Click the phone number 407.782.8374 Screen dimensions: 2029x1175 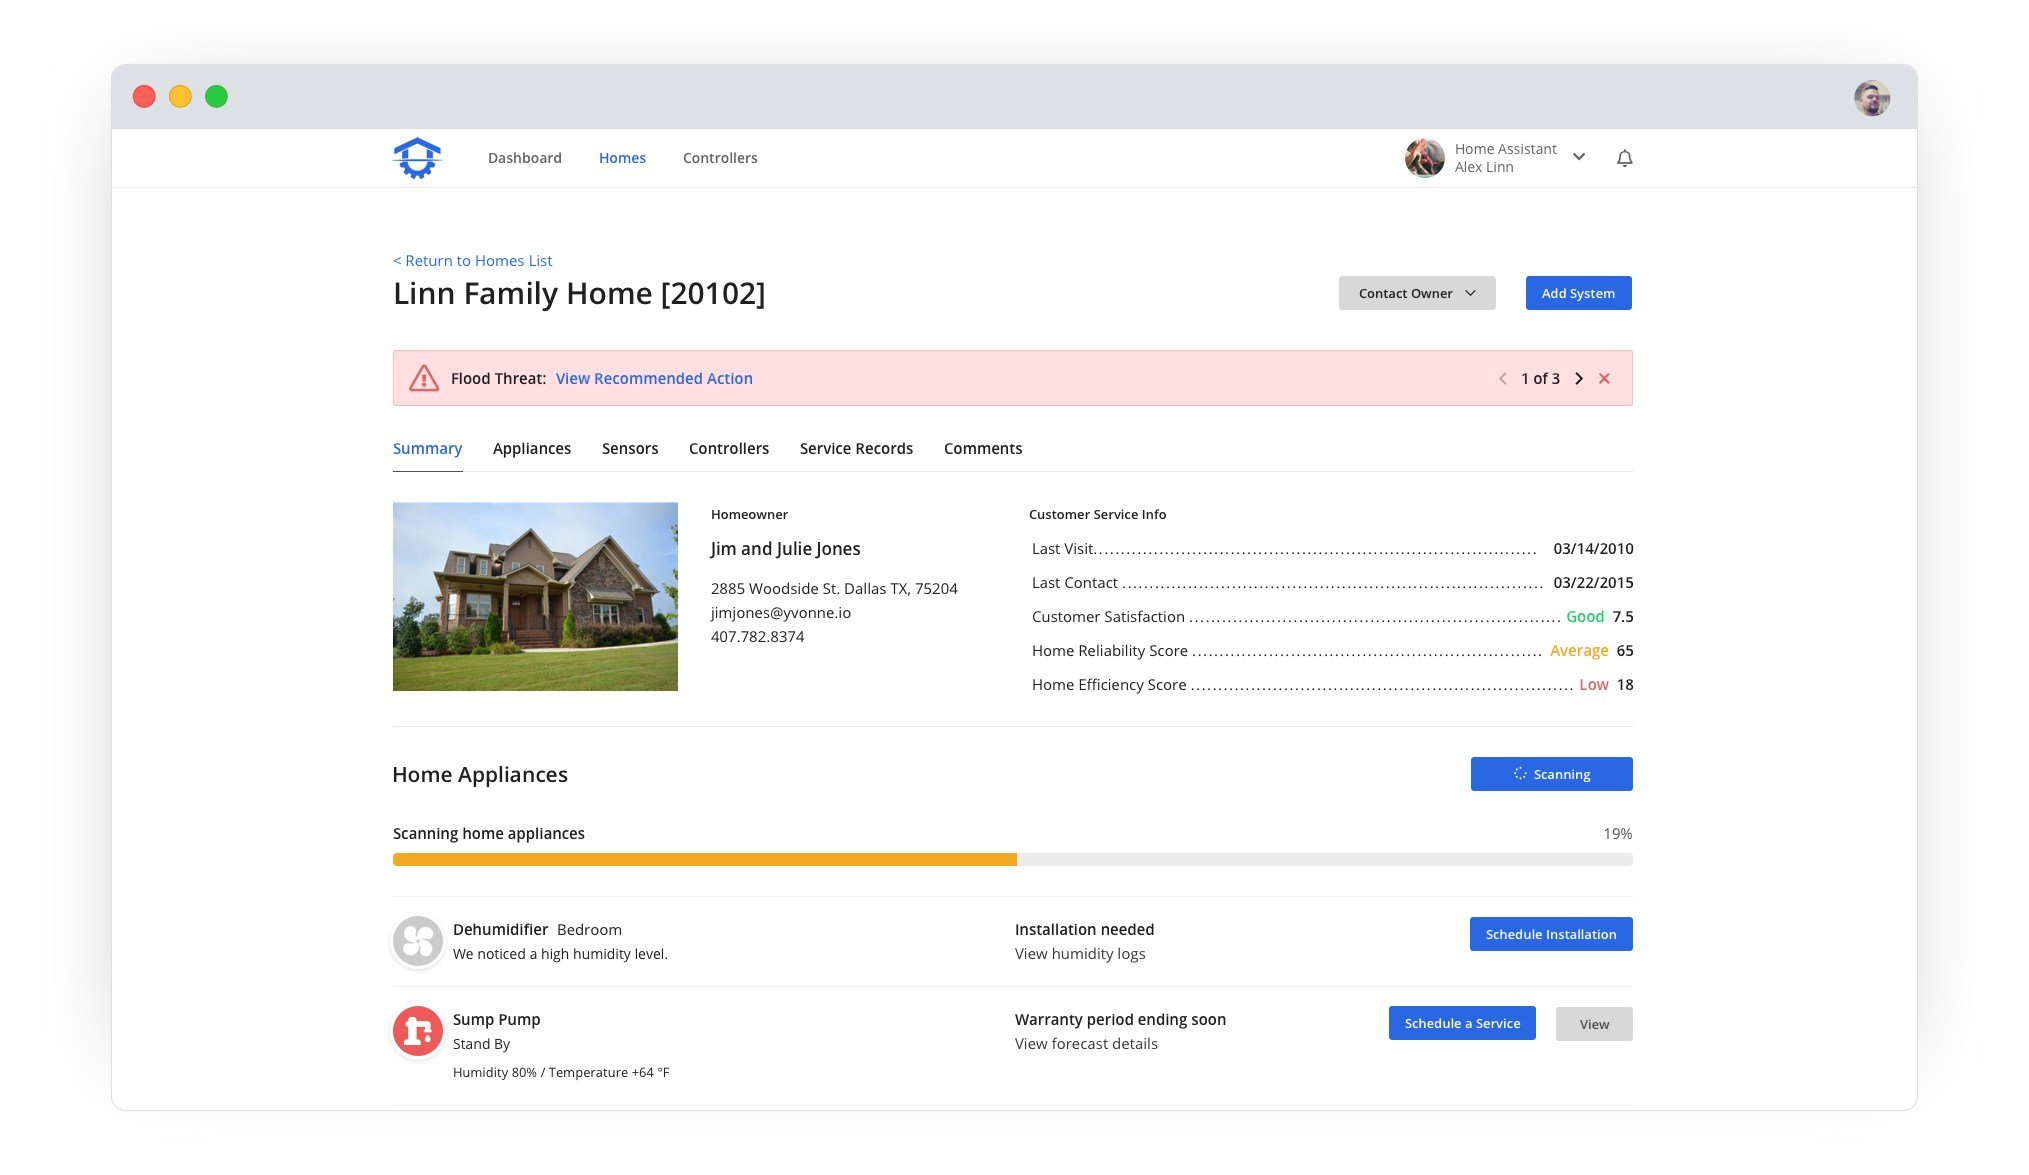point(757,636)
